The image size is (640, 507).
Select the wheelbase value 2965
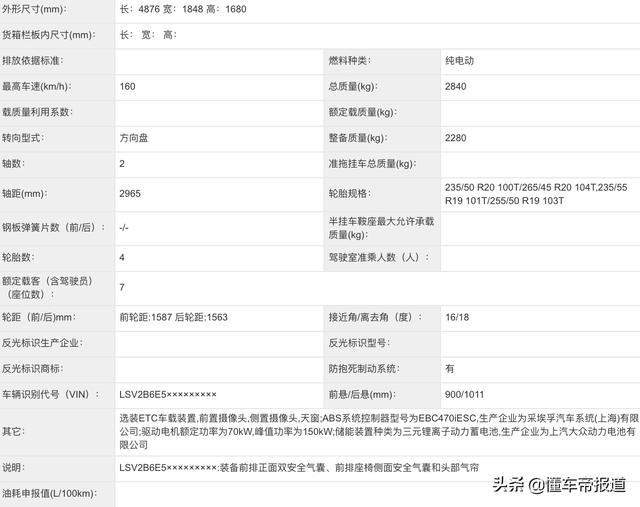click(x=130, y=193)
